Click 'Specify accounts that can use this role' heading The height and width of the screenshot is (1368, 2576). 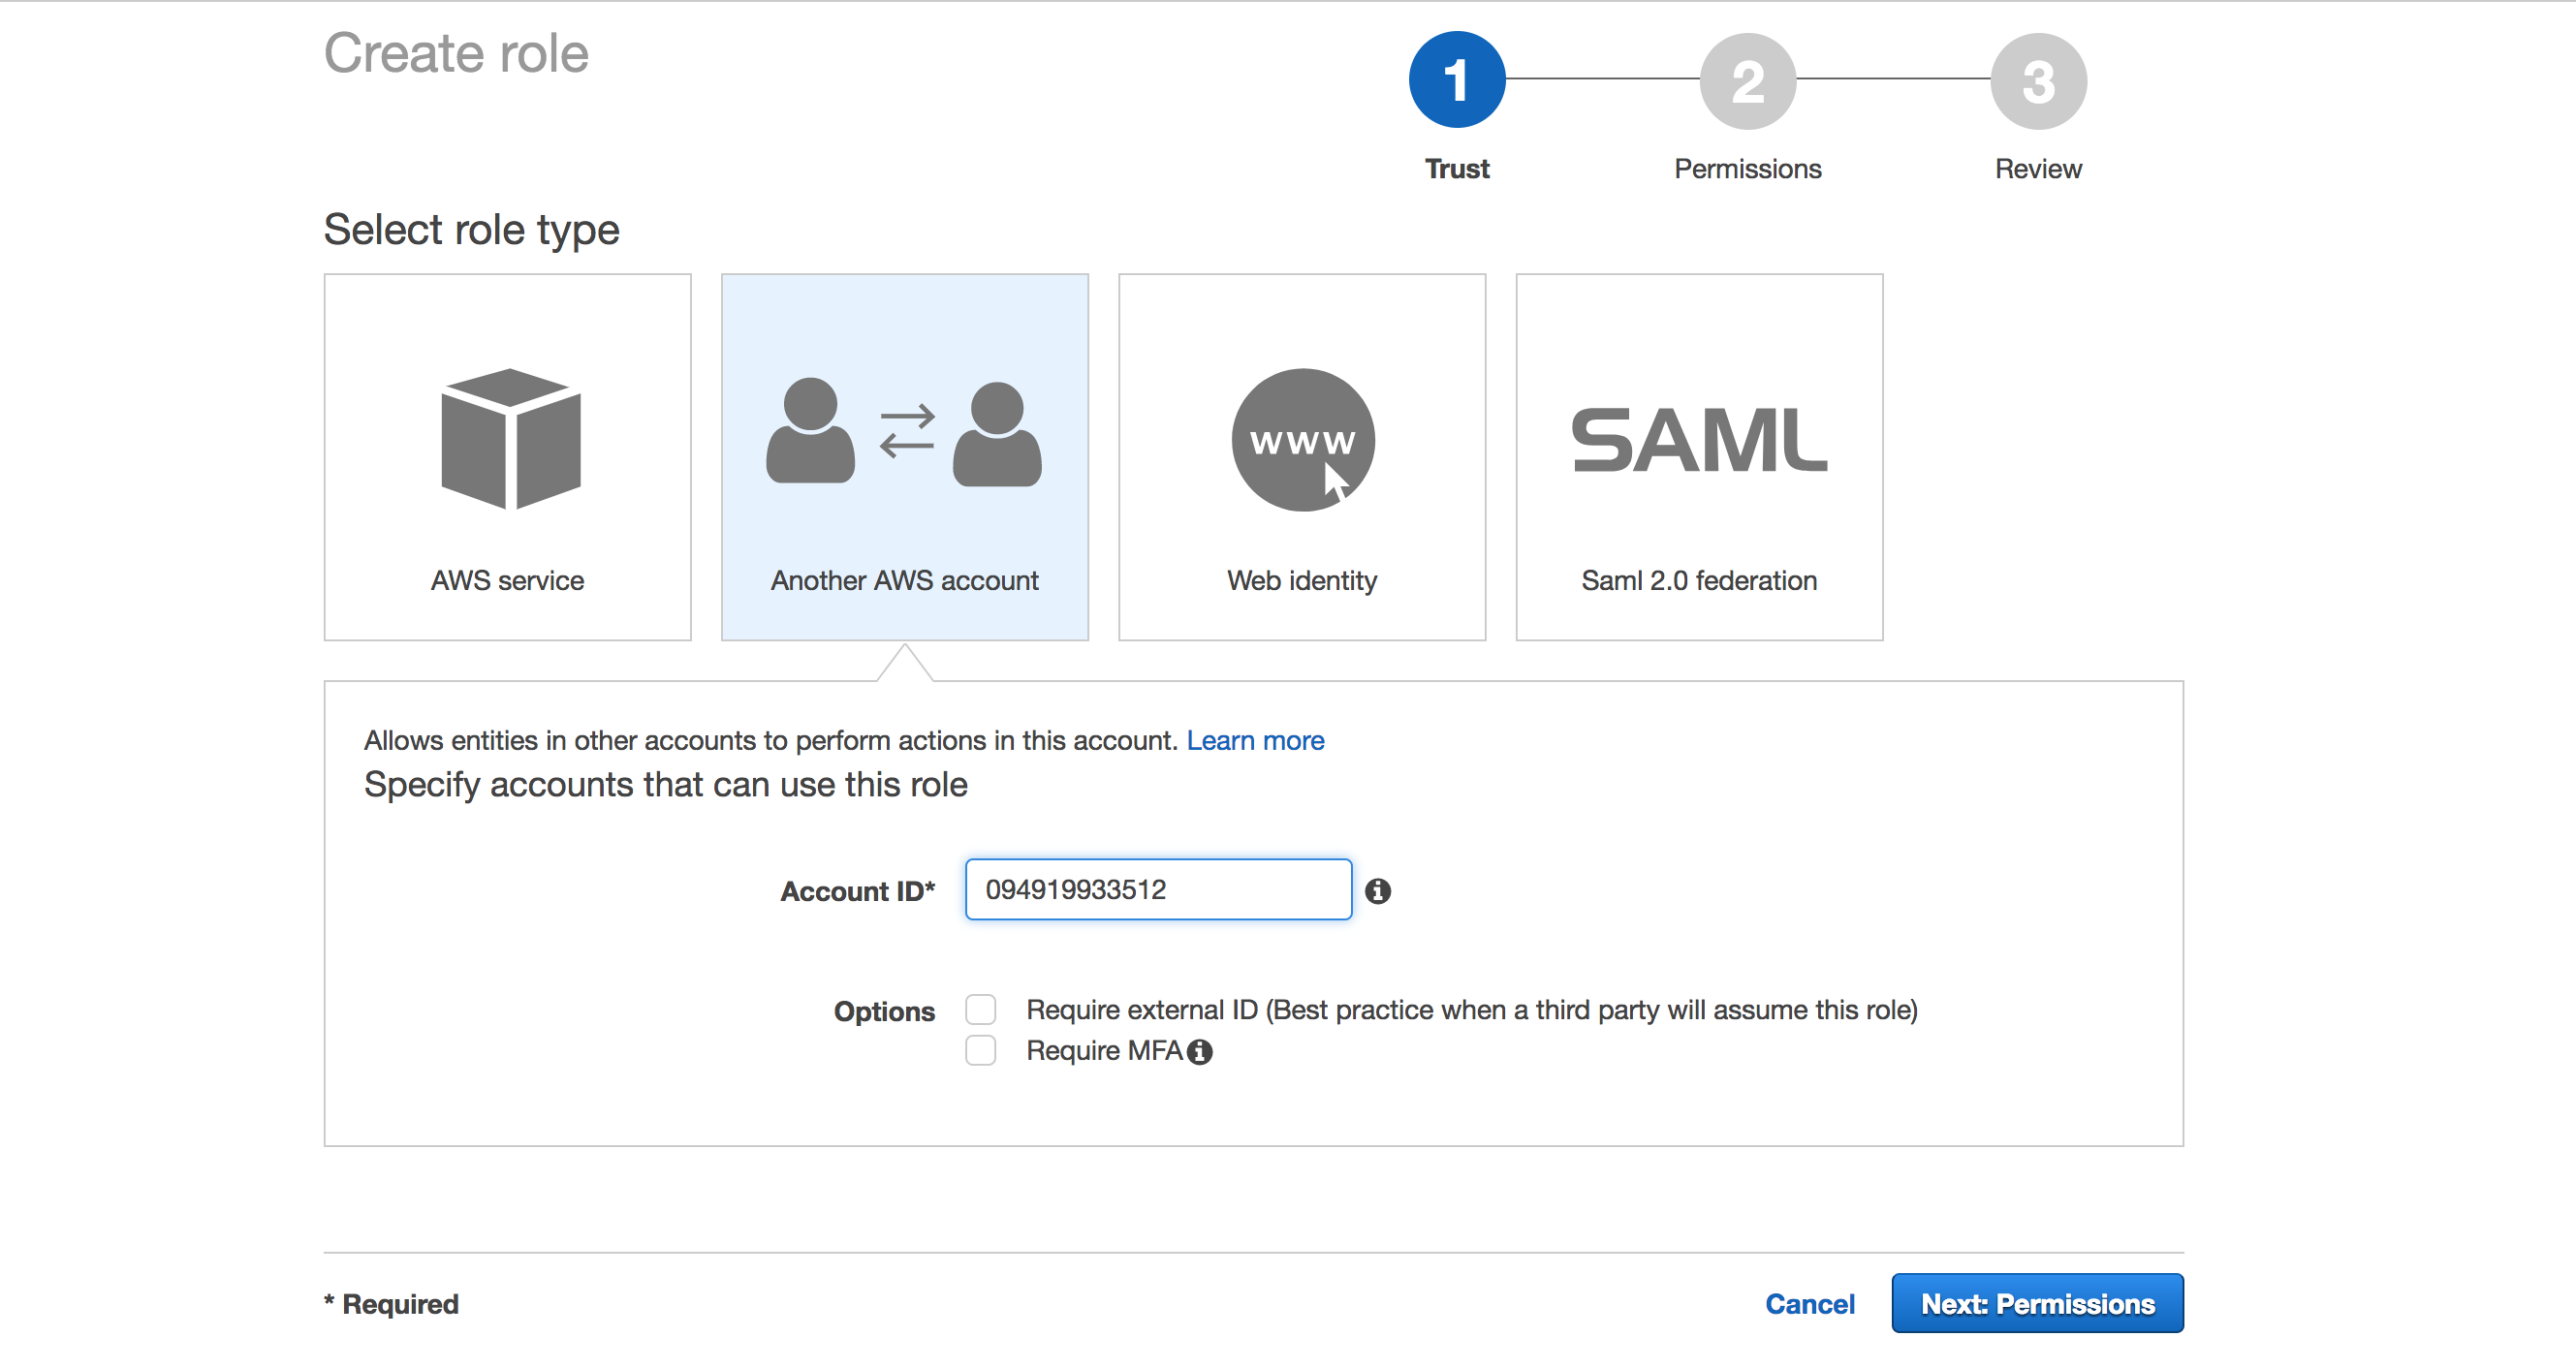click(666, 786)
